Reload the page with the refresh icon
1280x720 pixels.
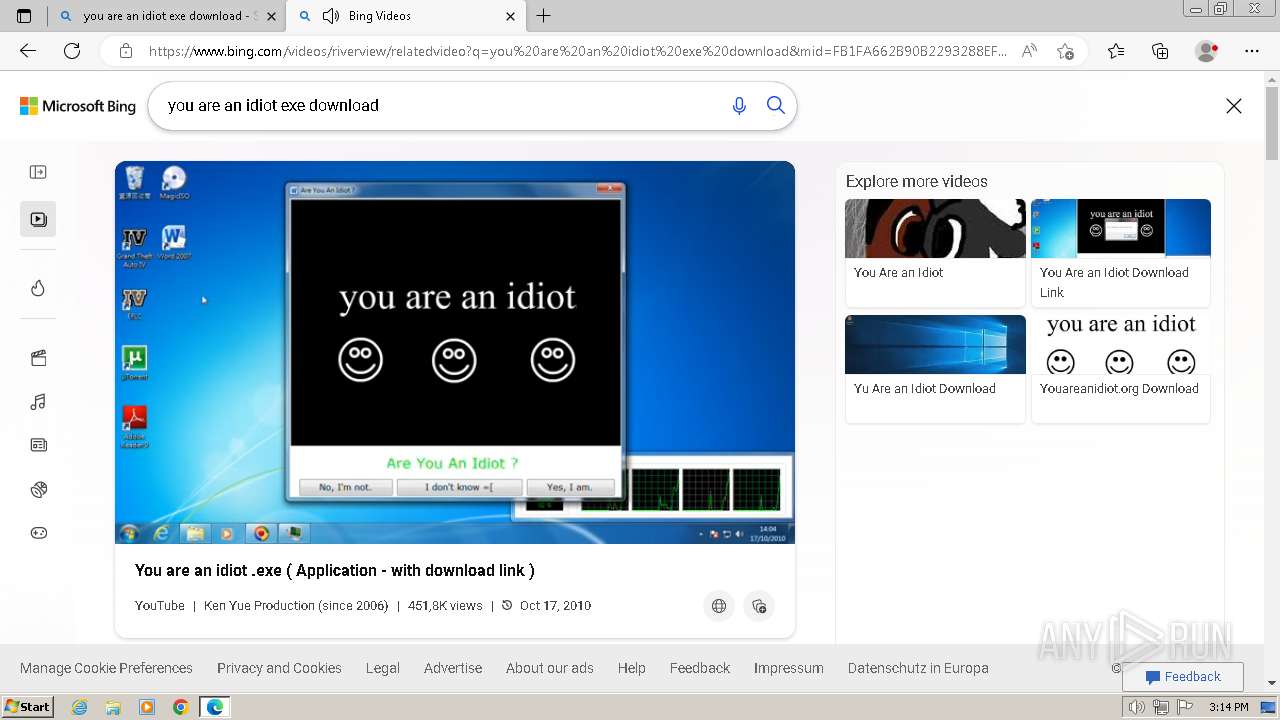coord(72,51)
